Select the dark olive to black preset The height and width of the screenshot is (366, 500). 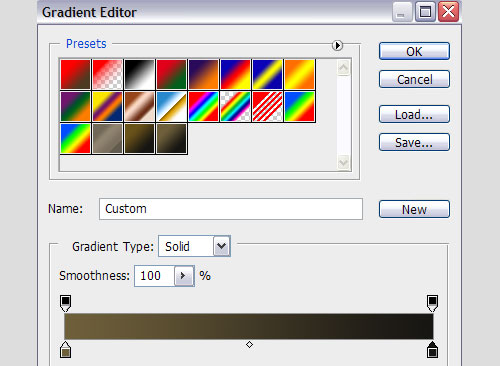(139, 138)
